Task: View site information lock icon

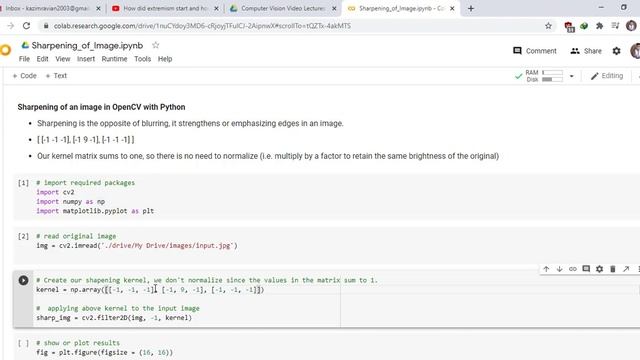Action: (x=46, y=26)
